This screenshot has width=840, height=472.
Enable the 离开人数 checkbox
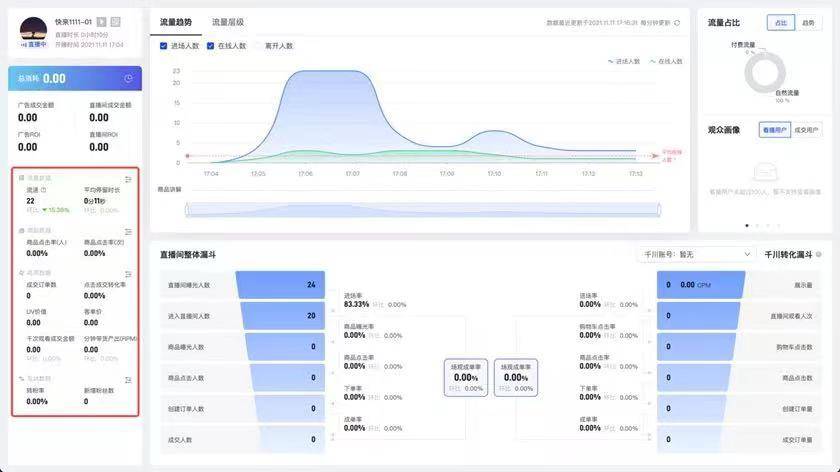coord(258,45)
